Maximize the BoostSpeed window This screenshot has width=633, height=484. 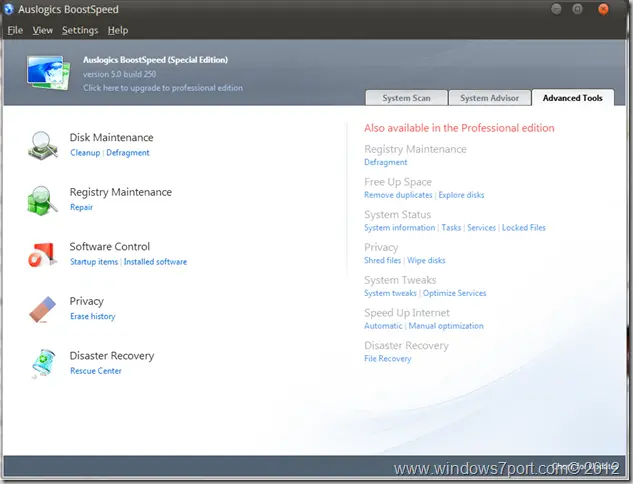(578, 9)
